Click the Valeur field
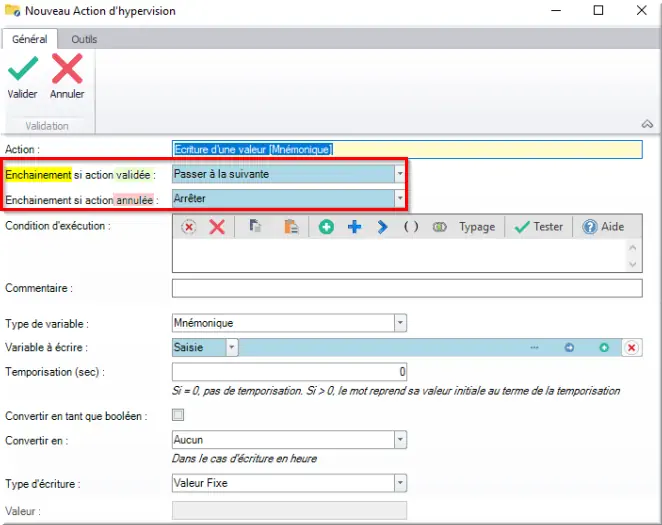The width and height of the screenshot is (662, 525). point(289,510)
